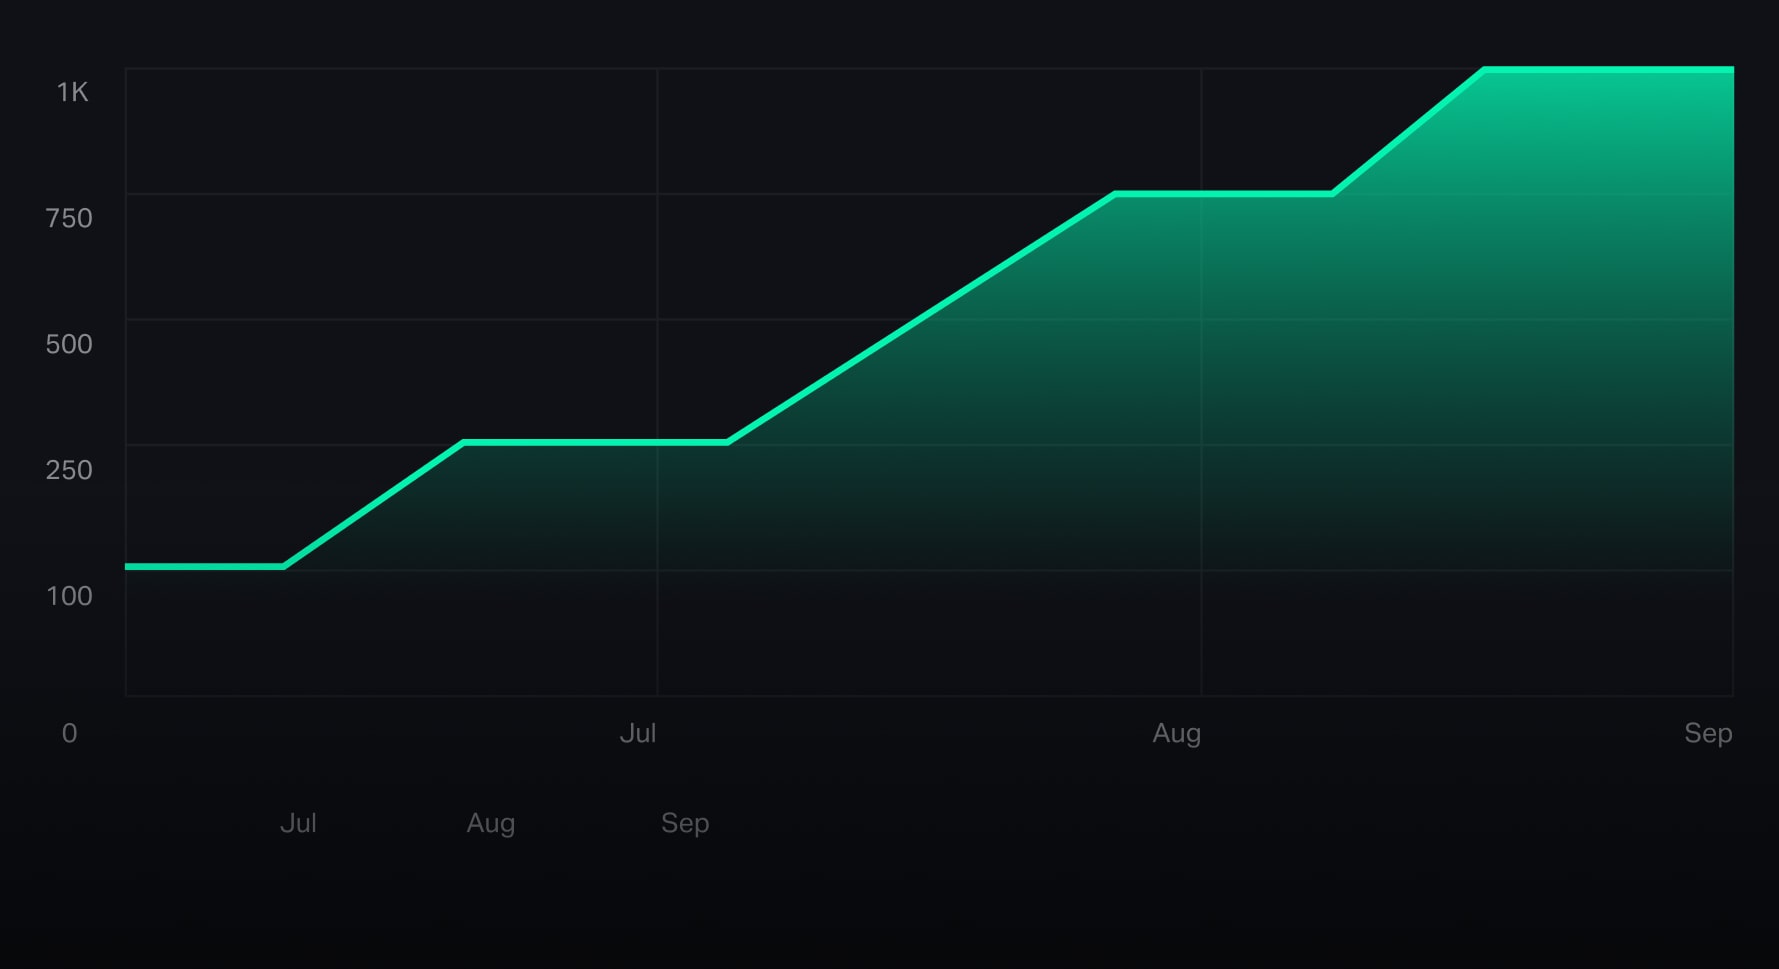Click the secondary Sep label below the chart
Screen dimensions: 1779x969
[x=684, y=823]
